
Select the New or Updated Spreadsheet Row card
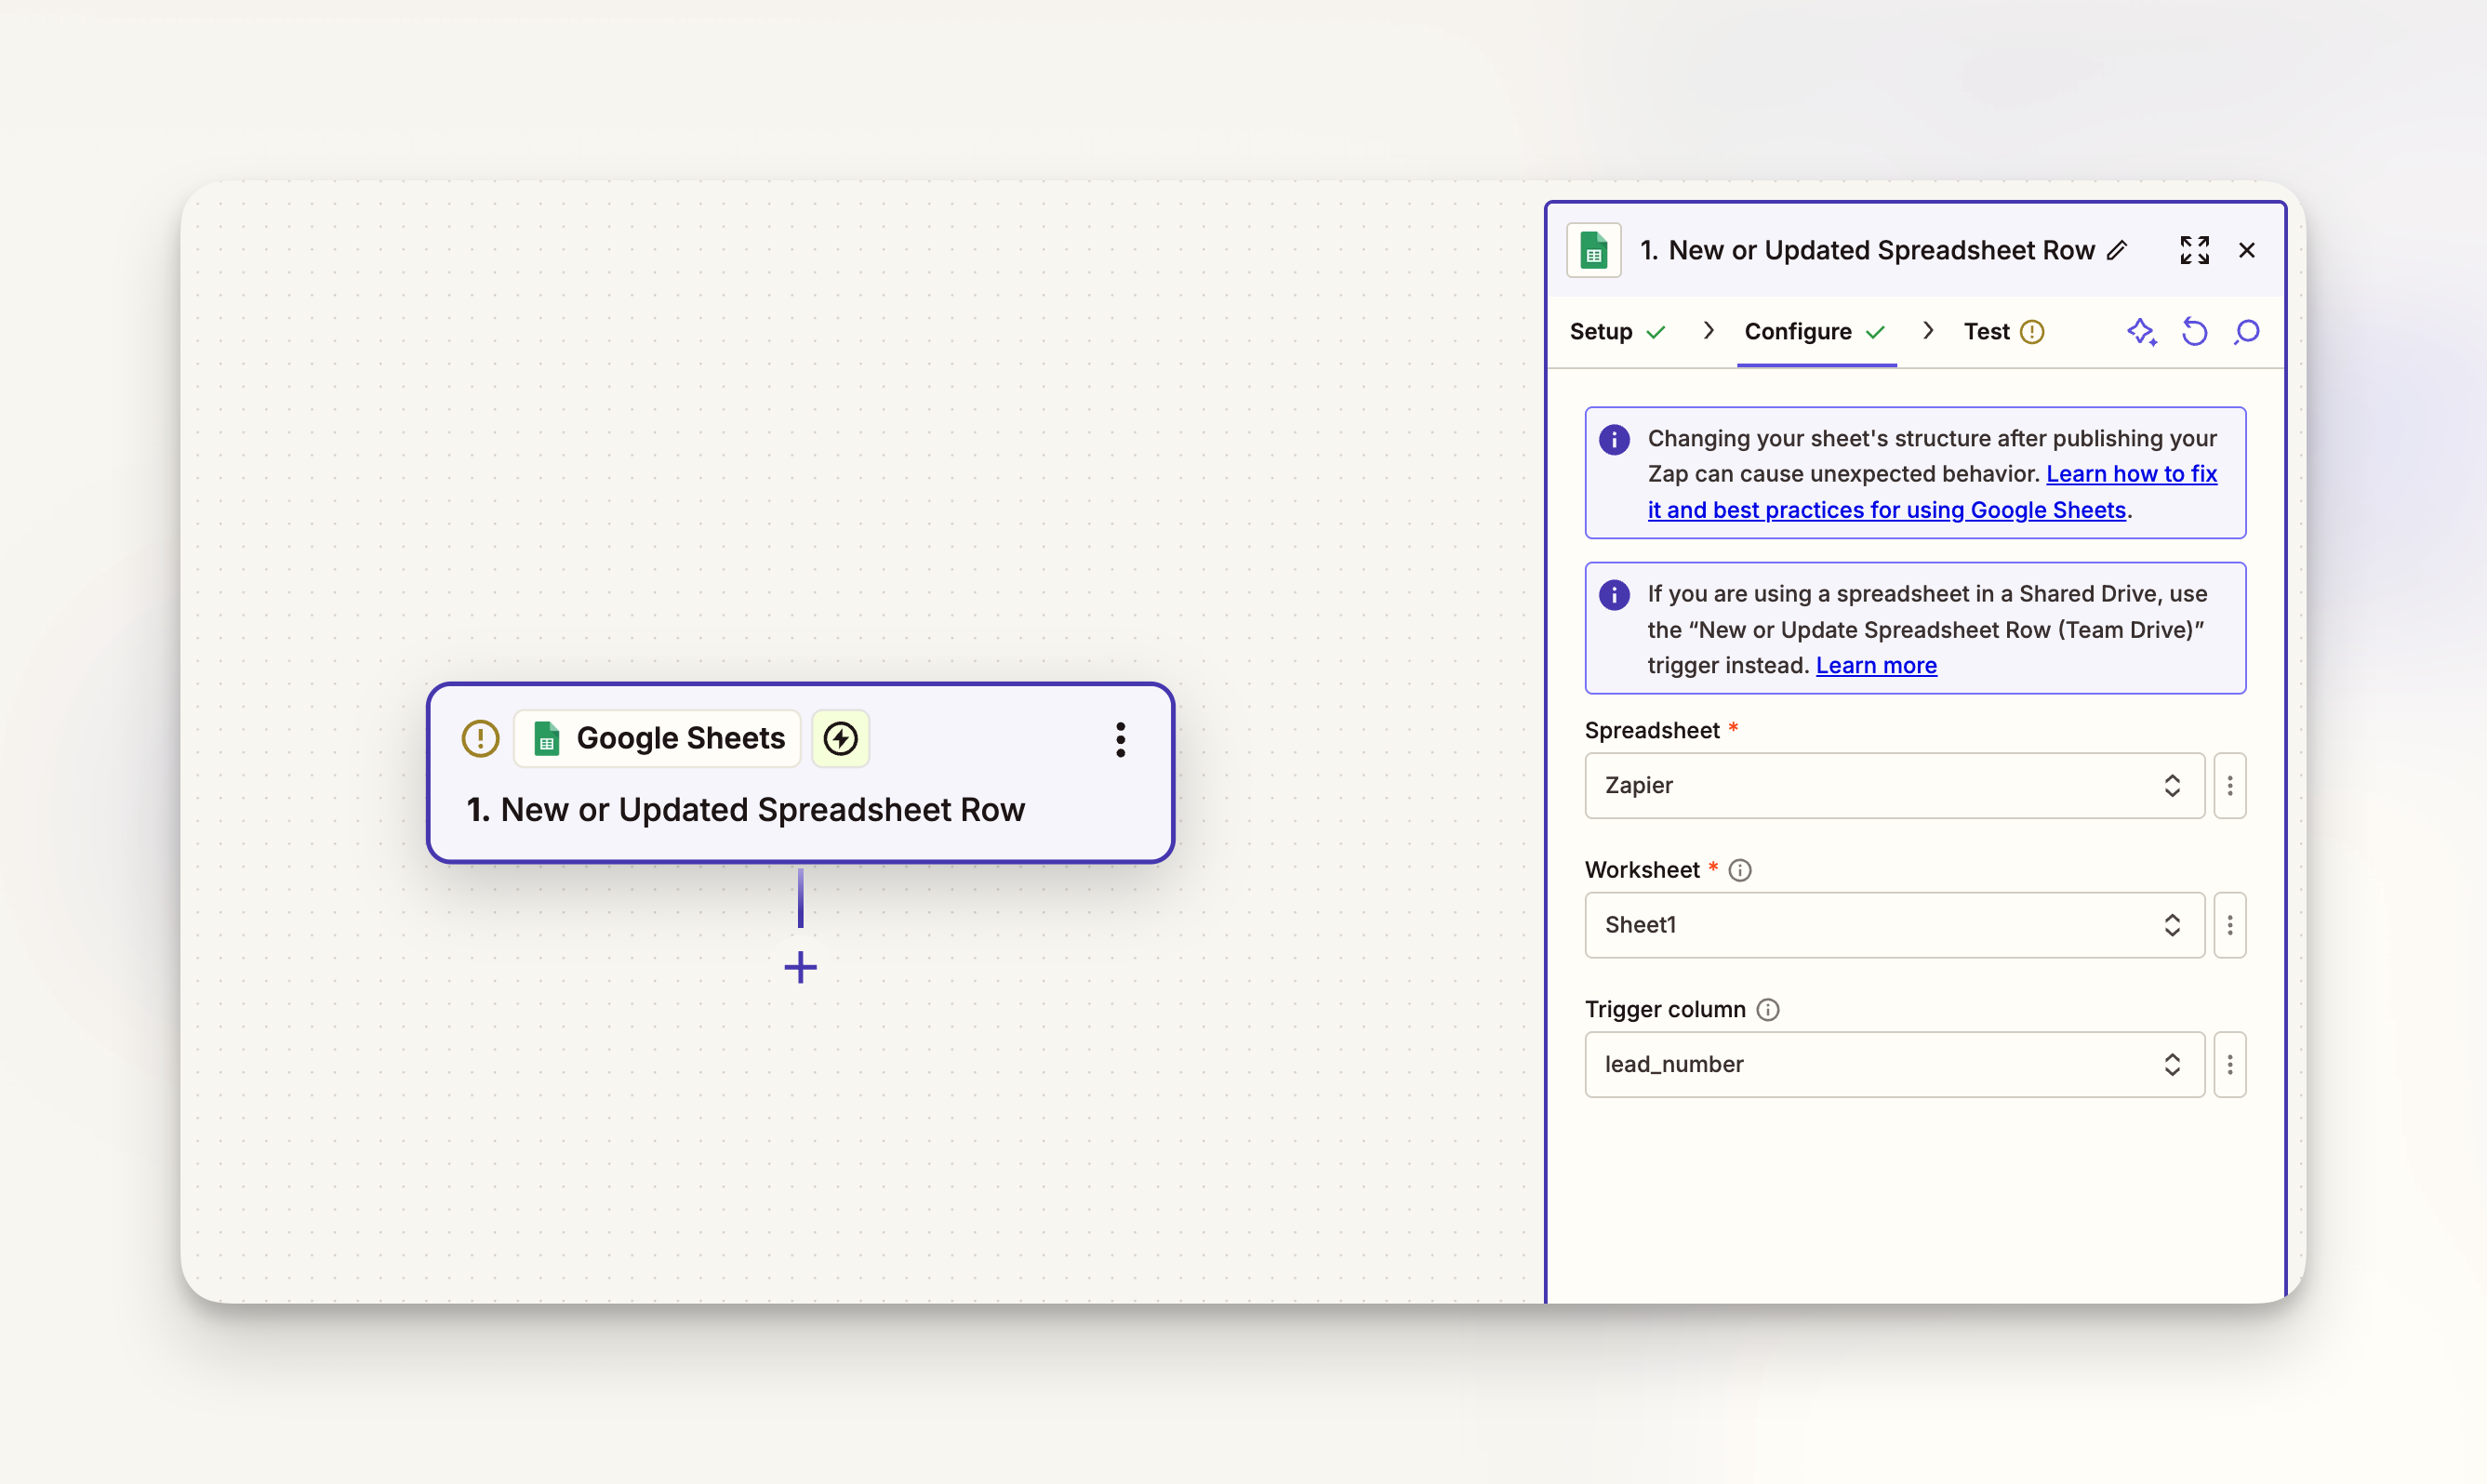[760, 810]
